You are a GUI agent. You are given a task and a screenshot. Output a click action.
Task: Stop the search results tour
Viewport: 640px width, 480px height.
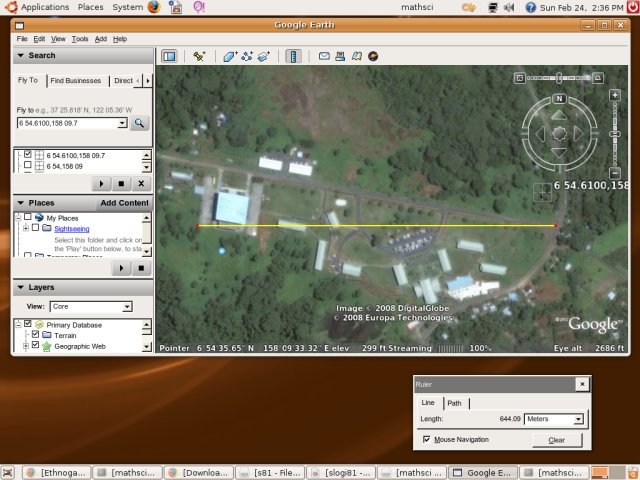(121, 184)
